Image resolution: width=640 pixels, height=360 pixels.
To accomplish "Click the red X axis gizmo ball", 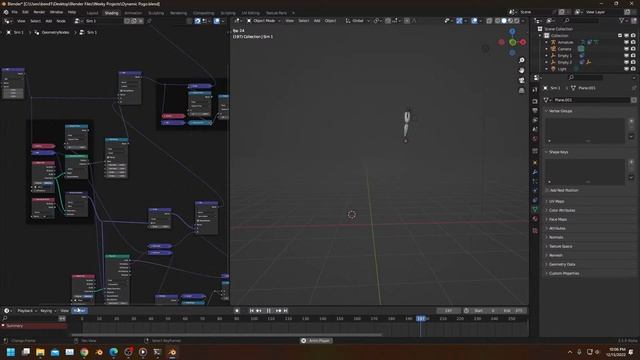I will pos(523,42).
